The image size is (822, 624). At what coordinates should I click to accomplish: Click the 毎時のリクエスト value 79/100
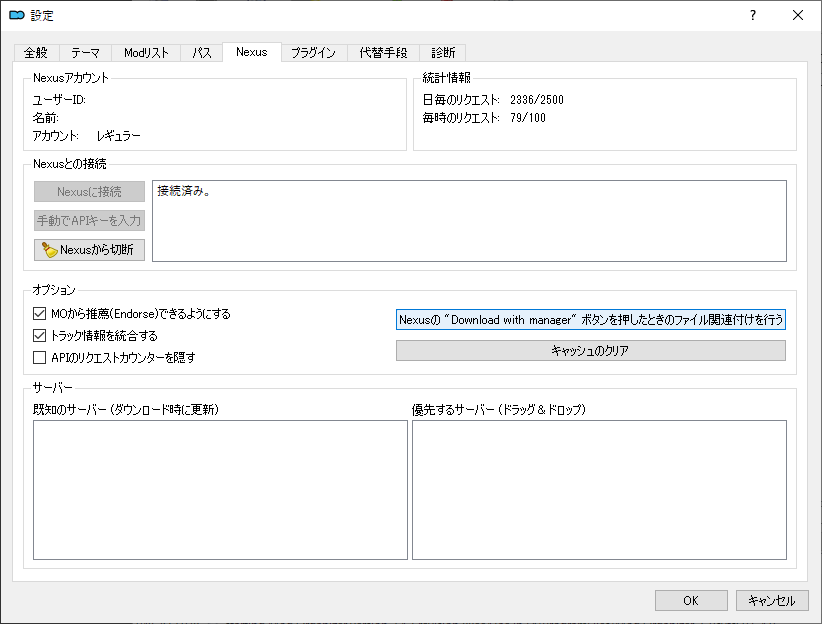[x=528, y=117]
